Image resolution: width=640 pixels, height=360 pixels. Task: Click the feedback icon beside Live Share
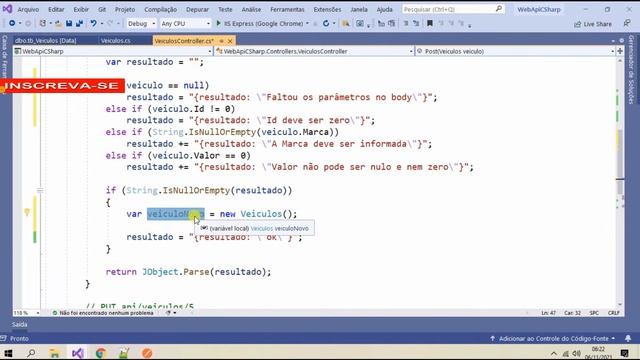pos(627,24)
